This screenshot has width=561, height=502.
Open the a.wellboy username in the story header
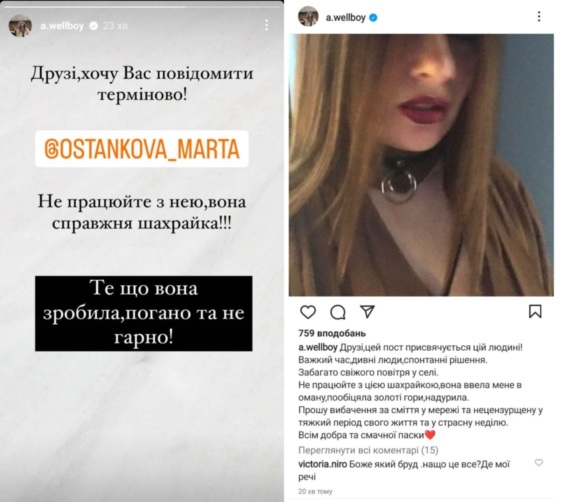[62, 26]
